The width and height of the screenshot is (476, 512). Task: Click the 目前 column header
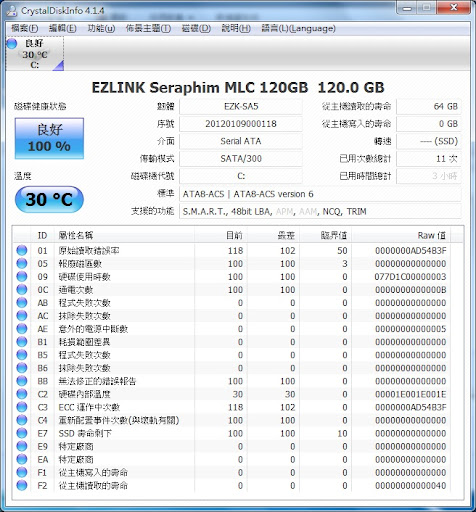221,235
